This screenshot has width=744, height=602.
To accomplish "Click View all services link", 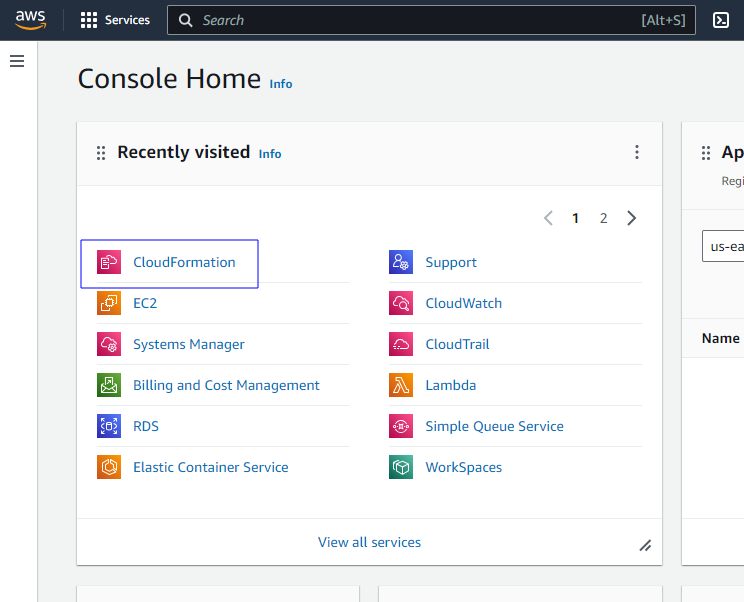I will click(369, 542).
